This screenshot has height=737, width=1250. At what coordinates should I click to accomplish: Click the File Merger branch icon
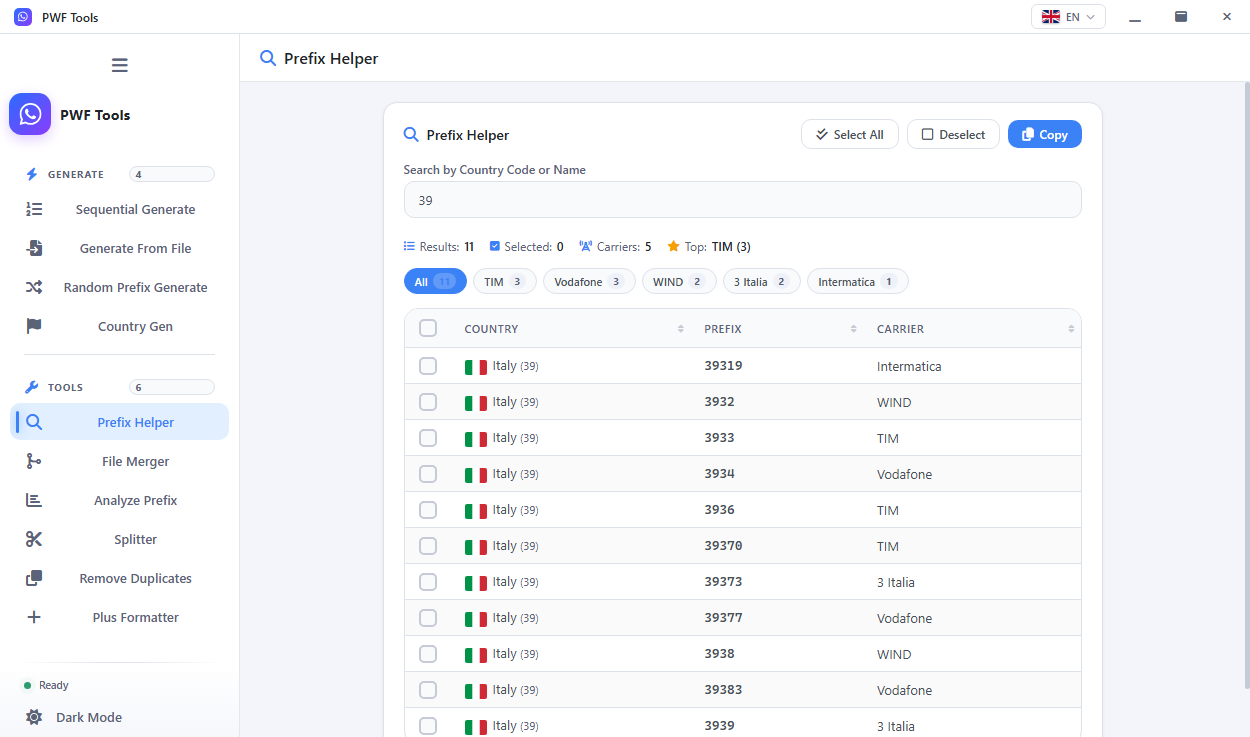(x=34, y=461)
